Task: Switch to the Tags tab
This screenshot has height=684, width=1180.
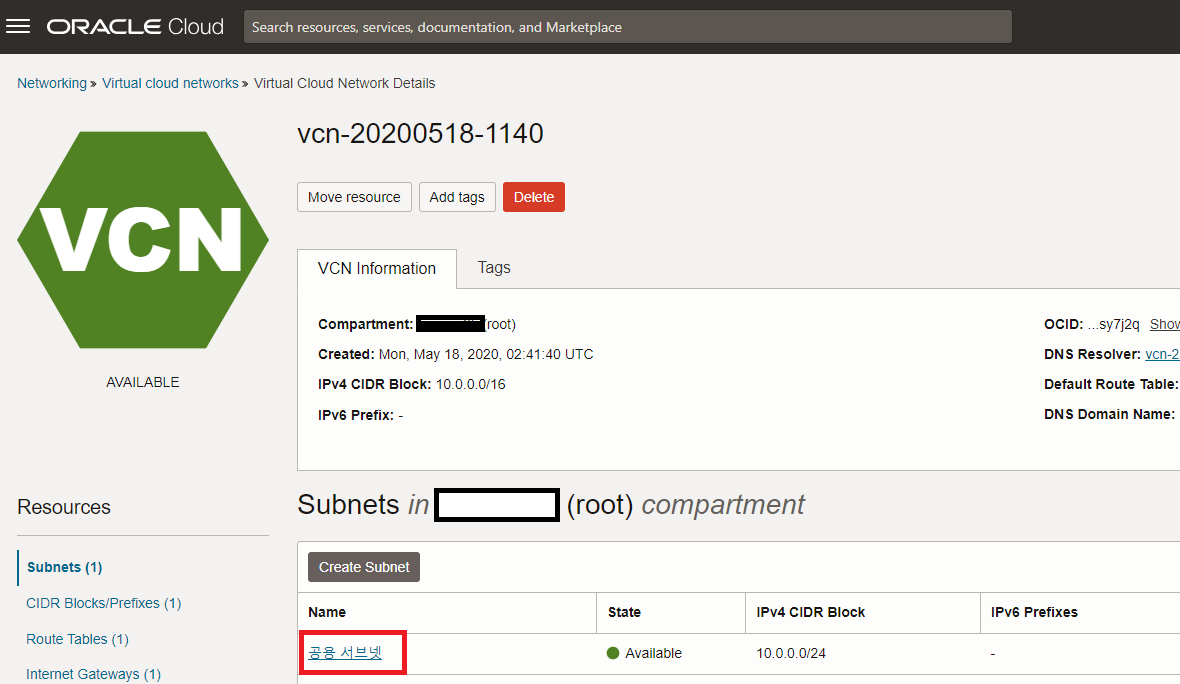Action: pos(493,268)
